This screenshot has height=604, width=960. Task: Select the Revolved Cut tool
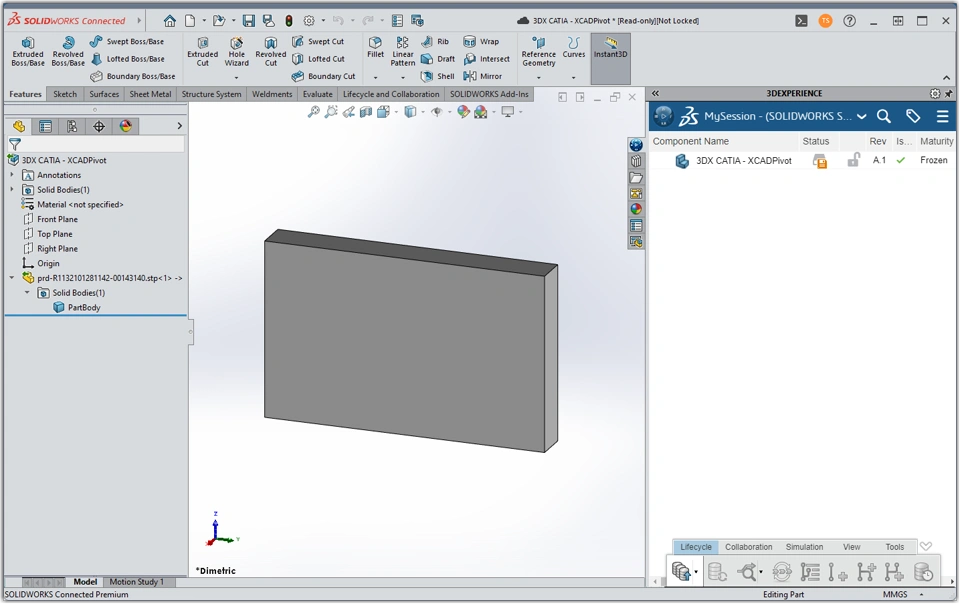[271, 51]
